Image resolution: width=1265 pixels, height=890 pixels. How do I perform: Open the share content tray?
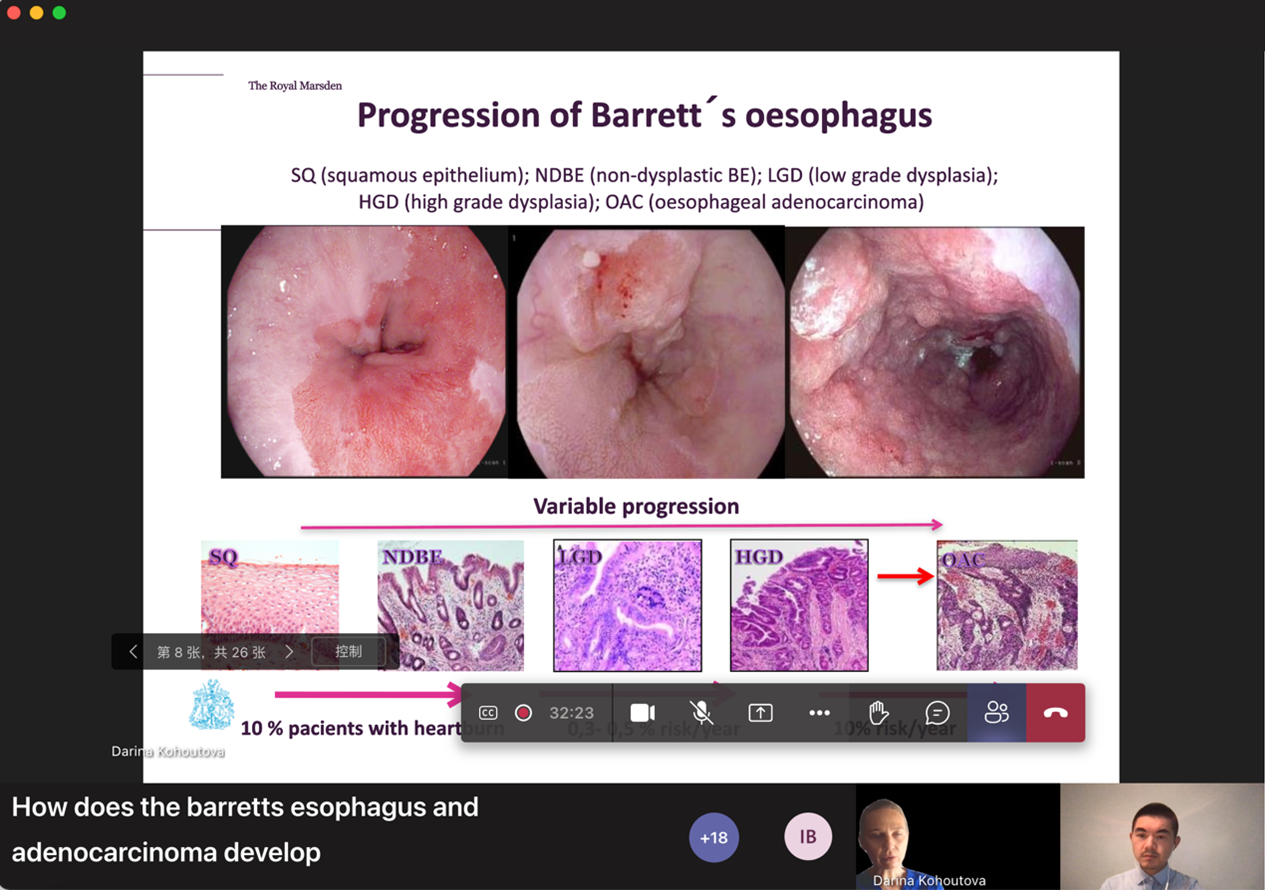click(x=761, y=713)
